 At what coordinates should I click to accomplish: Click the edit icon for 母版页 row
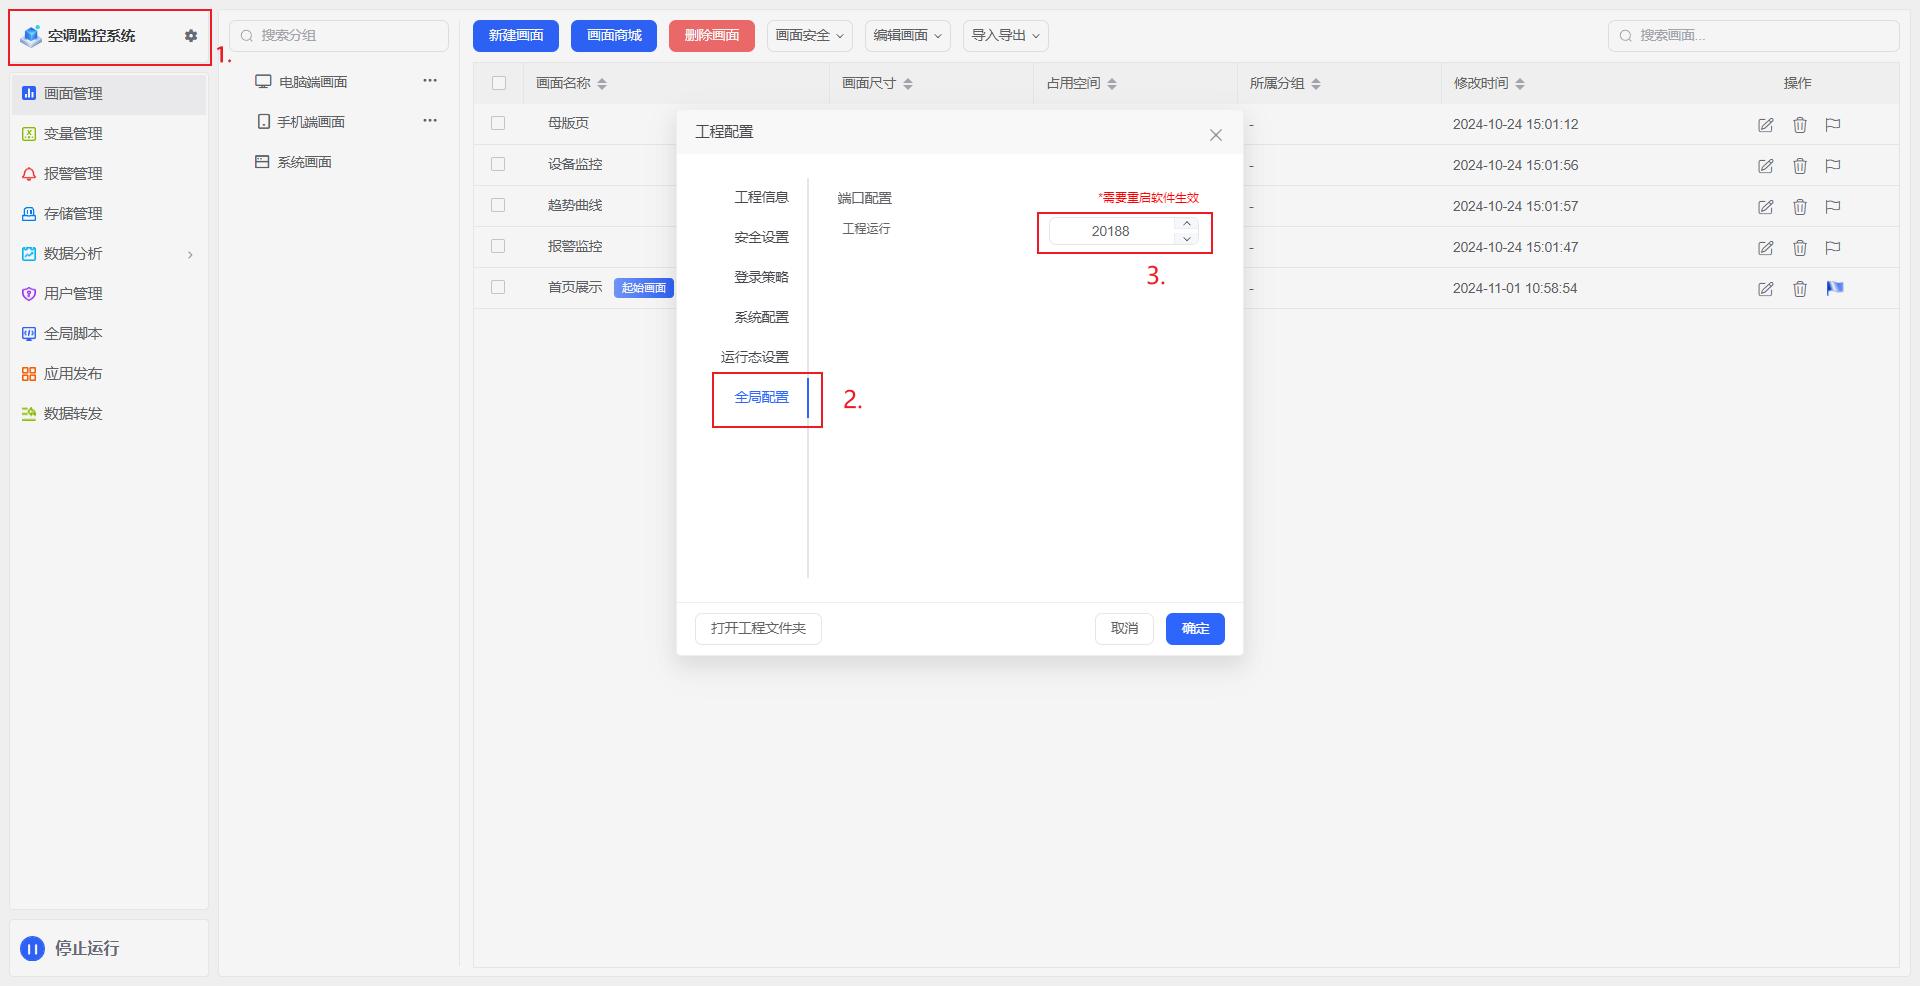point(1766,125)
